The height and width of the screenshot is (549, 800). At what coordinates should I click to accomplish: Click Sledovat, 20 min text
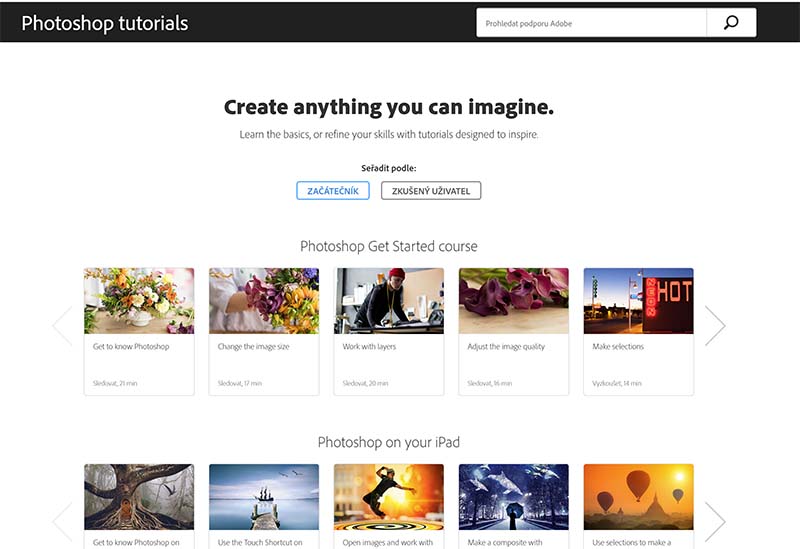[x=365, y=383]
